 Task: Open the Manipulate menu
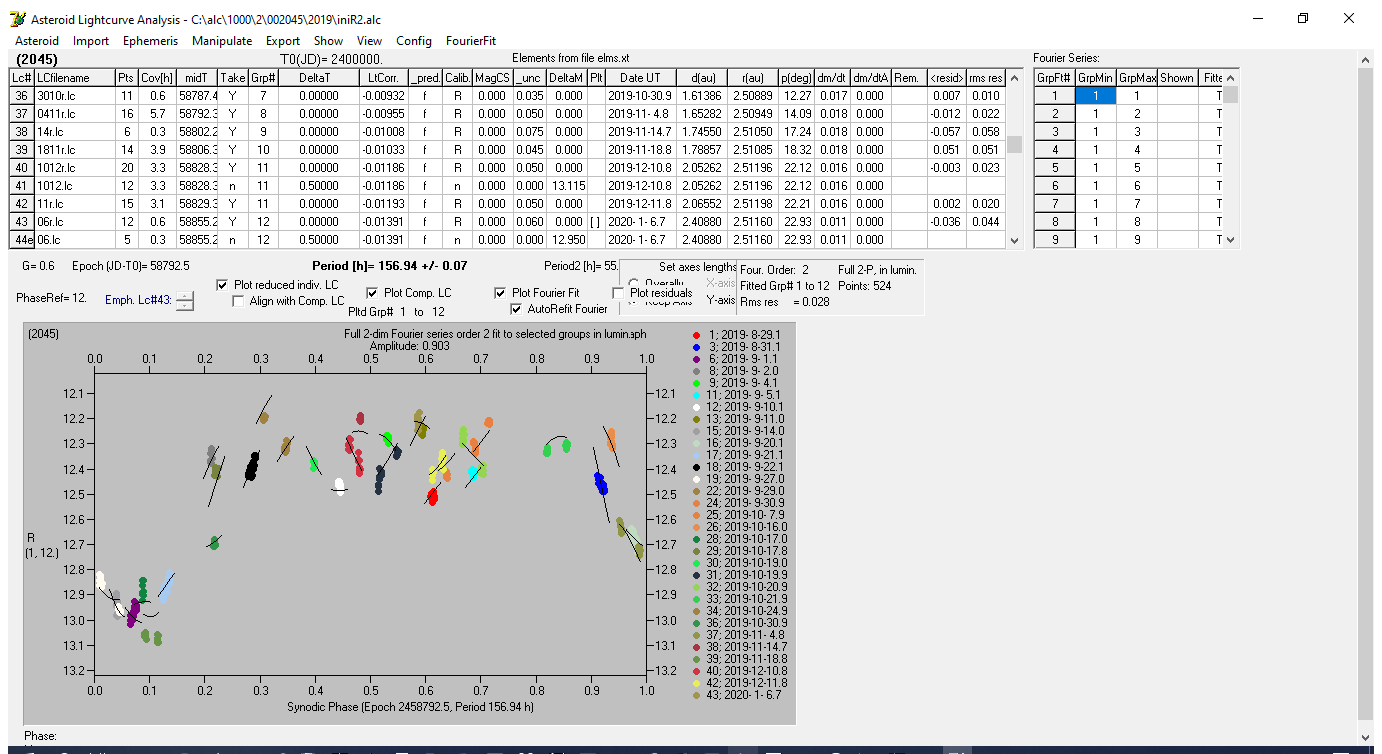coord(222,41)
